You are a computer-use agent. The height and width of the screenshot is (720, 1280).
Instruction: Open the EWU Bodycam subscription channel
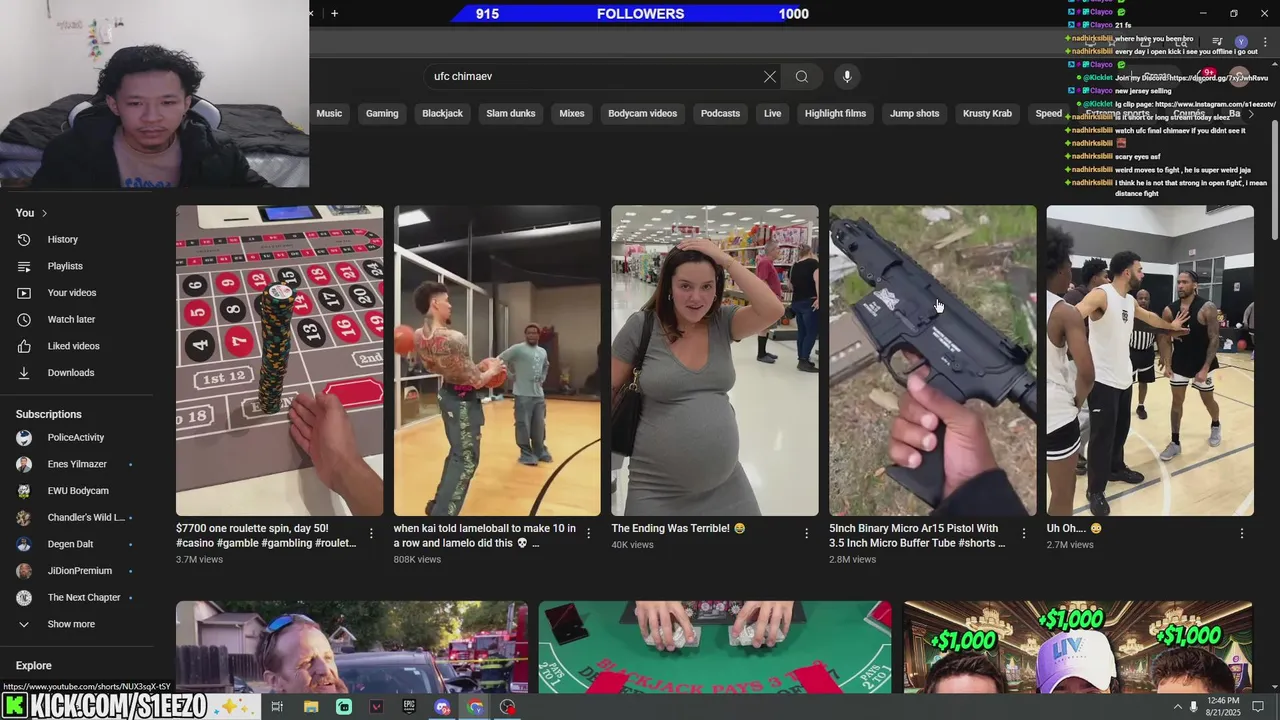pos(77,491)
